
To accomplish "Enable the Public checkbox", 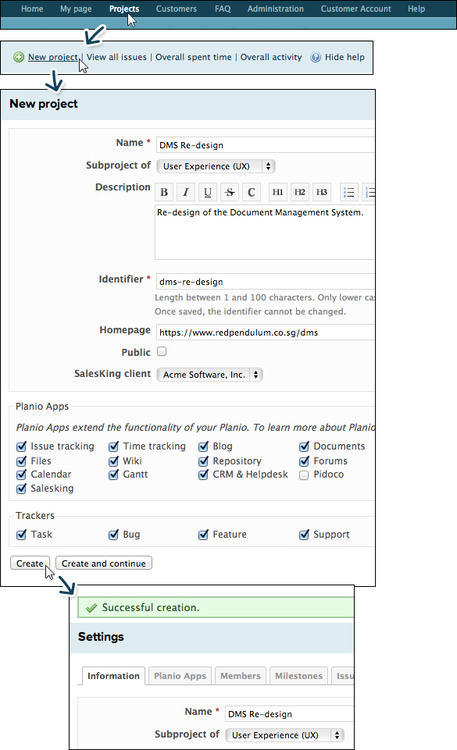I will [x=162, y=352].
